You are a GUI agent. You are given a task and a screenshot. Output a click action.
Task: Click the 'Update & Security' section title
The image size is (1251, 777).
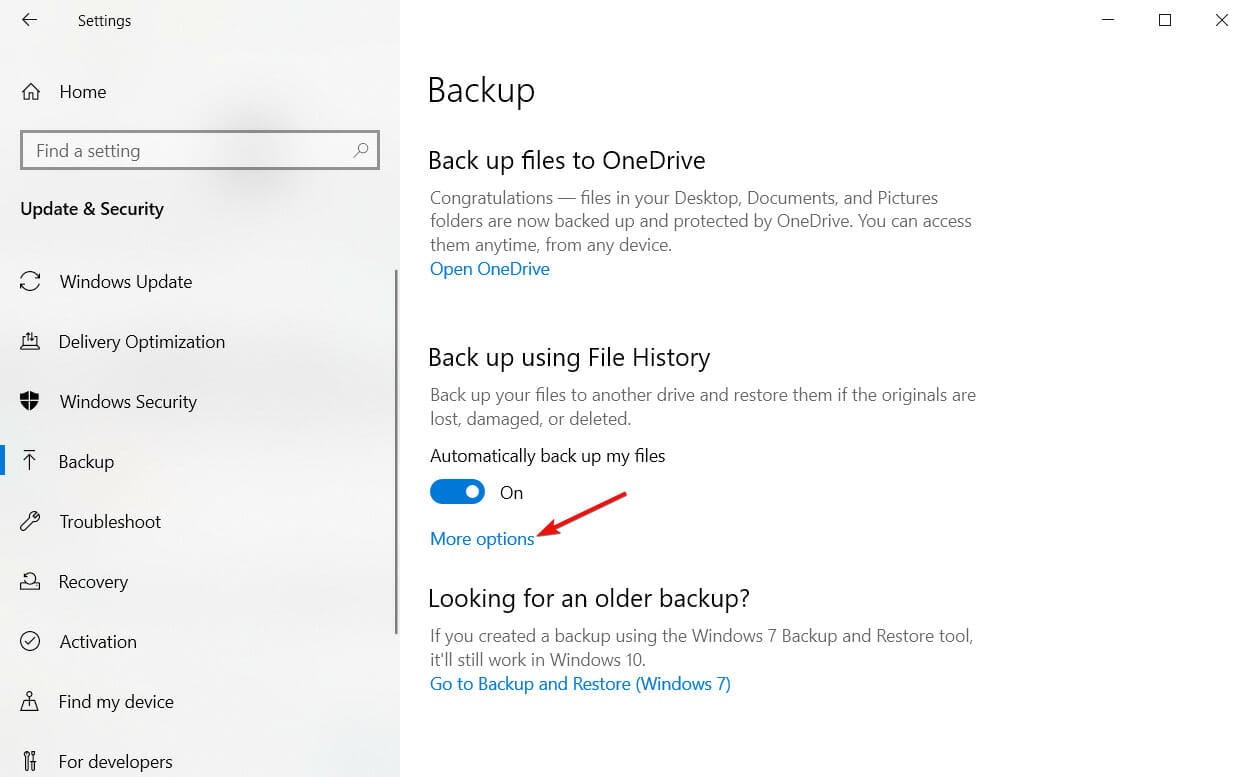tap(92, 209)
